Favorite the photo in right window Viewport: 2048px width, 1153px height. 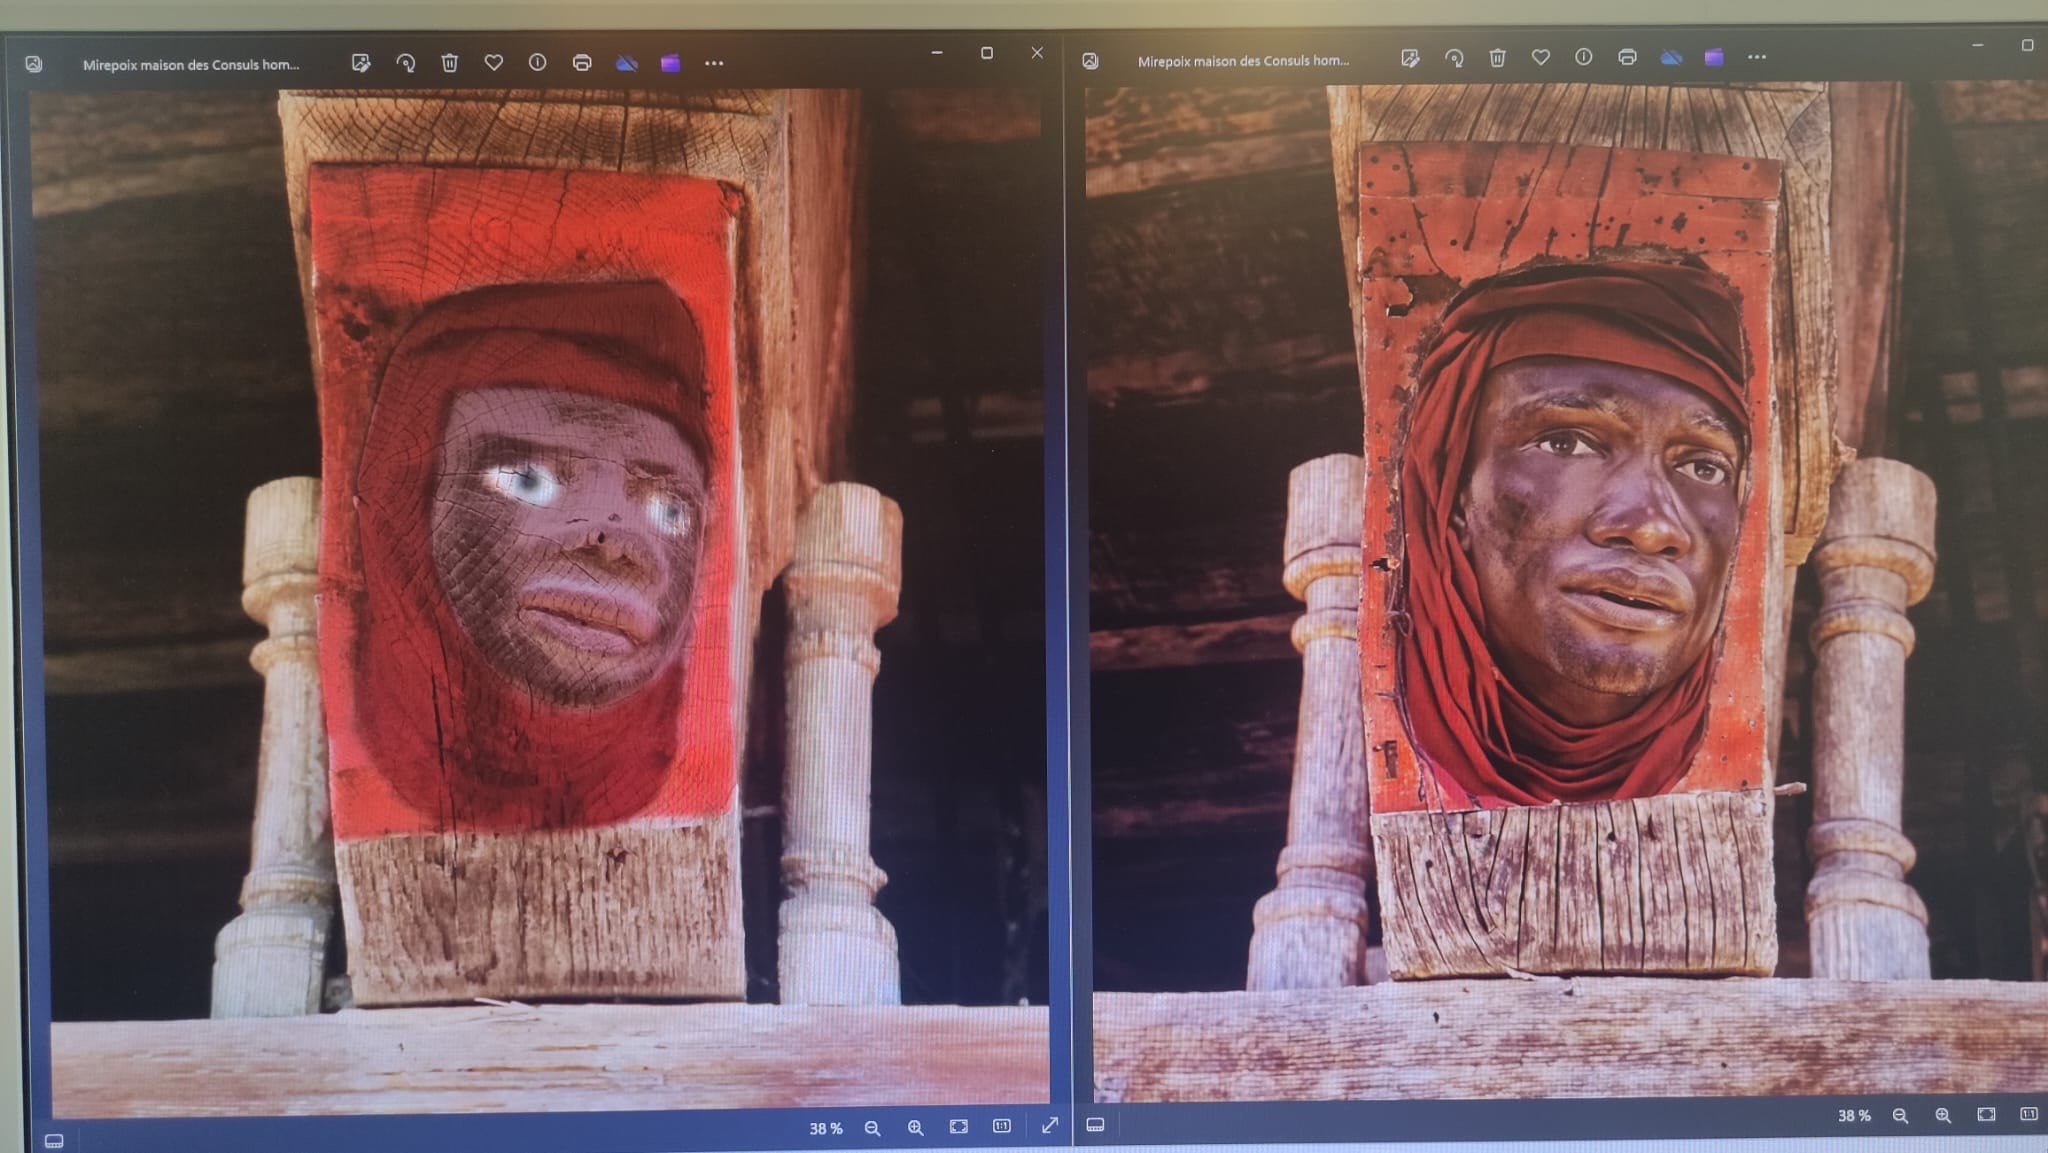pyautogui.click(x=1540, y=58)
